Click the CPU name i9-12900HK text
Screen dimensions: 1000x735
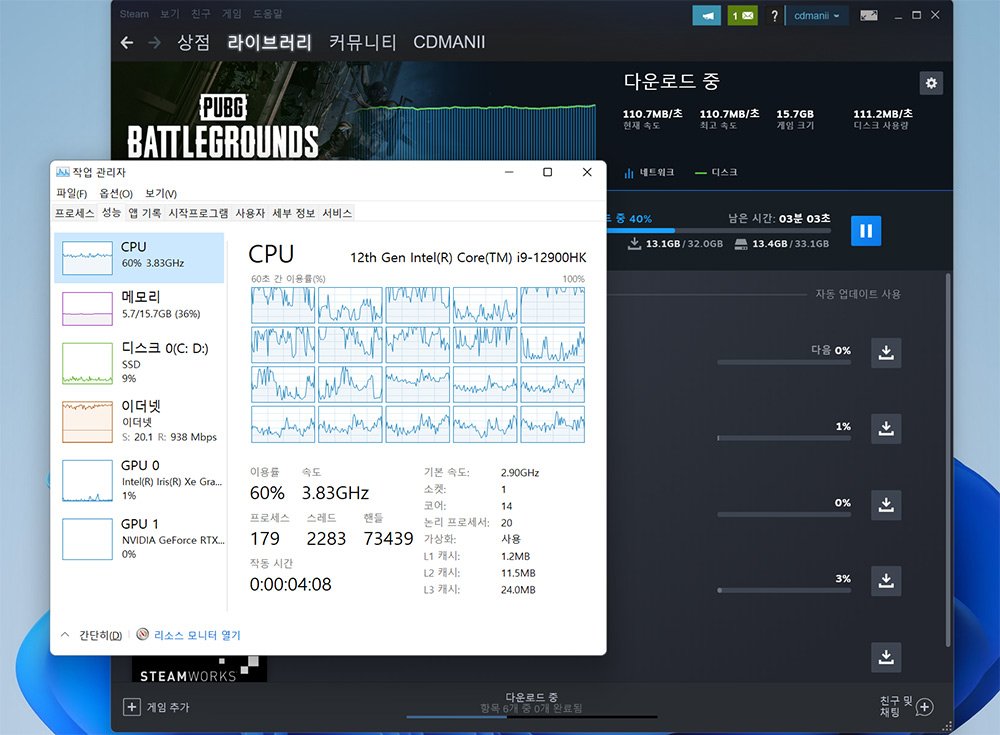tap(468, 258)
